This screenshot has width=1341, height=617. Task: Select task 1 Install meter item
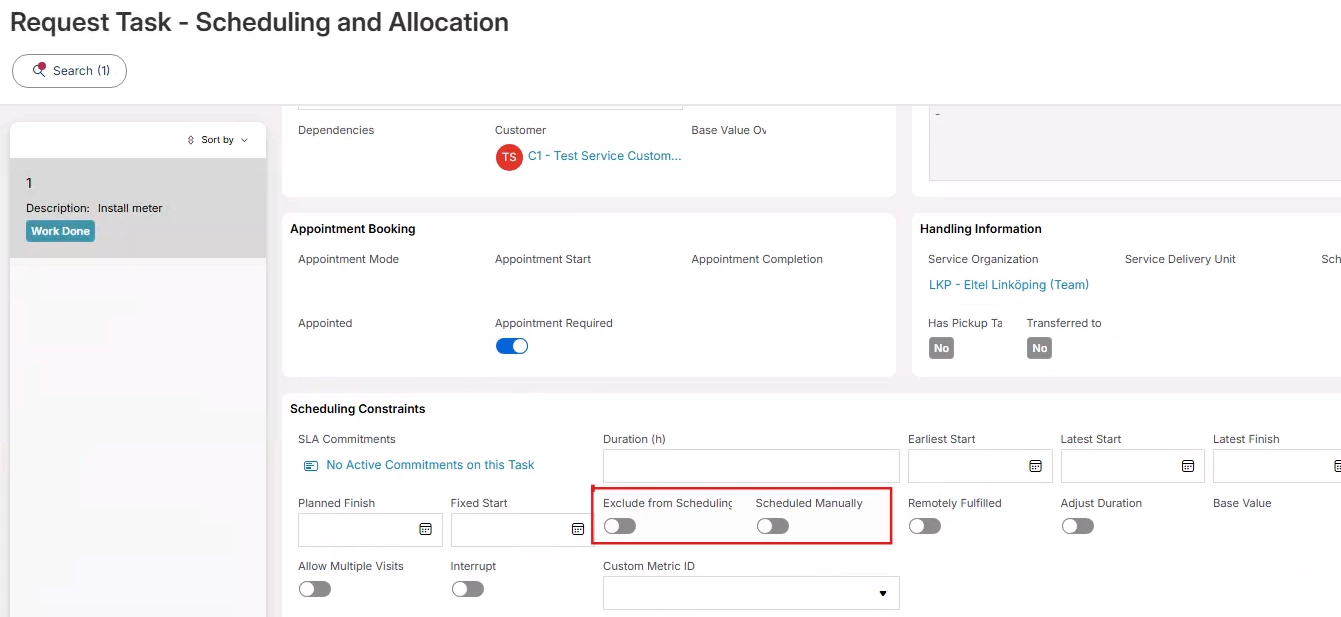coord(138,207)
